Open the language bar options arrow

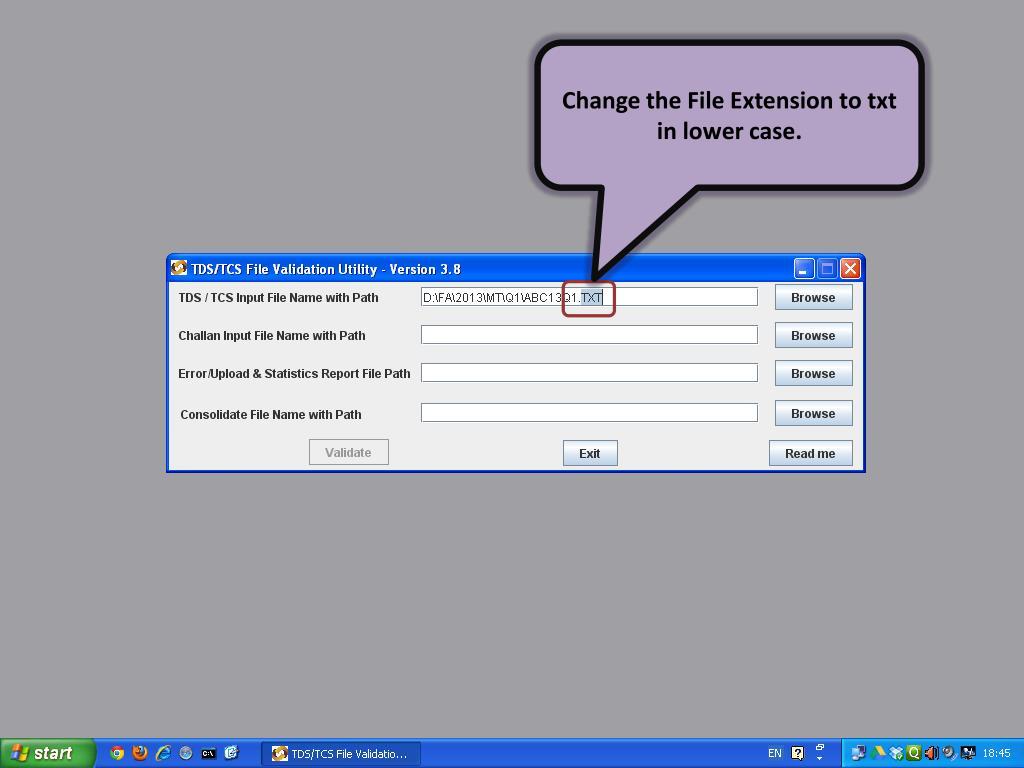(820, 758)
